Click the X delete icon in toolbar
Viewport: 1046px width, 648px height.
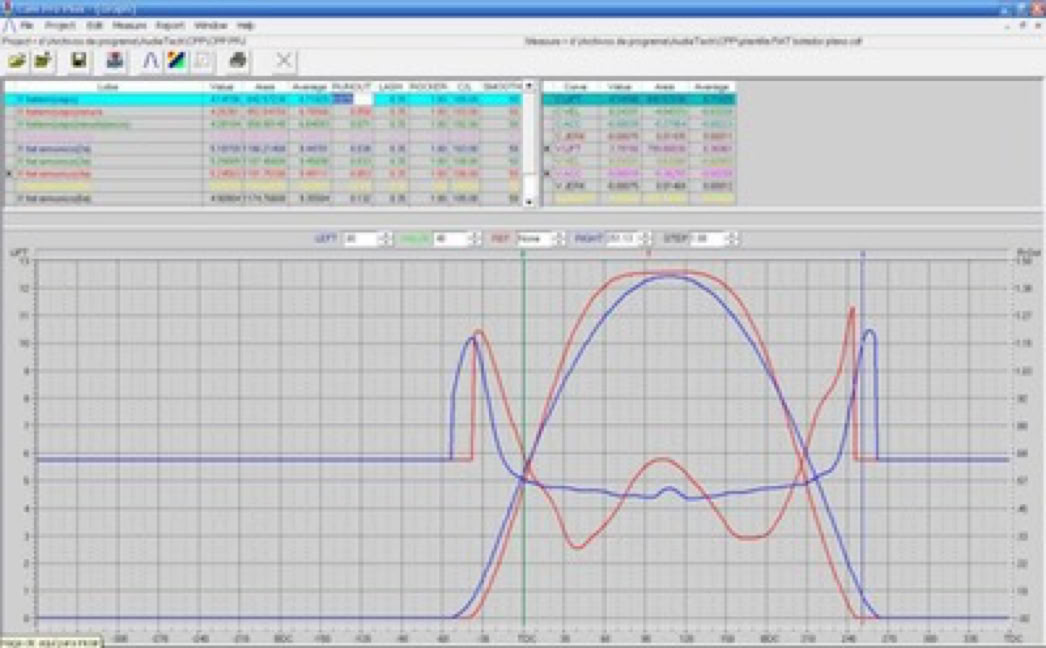pyautogui.click(x=284, y=61)
